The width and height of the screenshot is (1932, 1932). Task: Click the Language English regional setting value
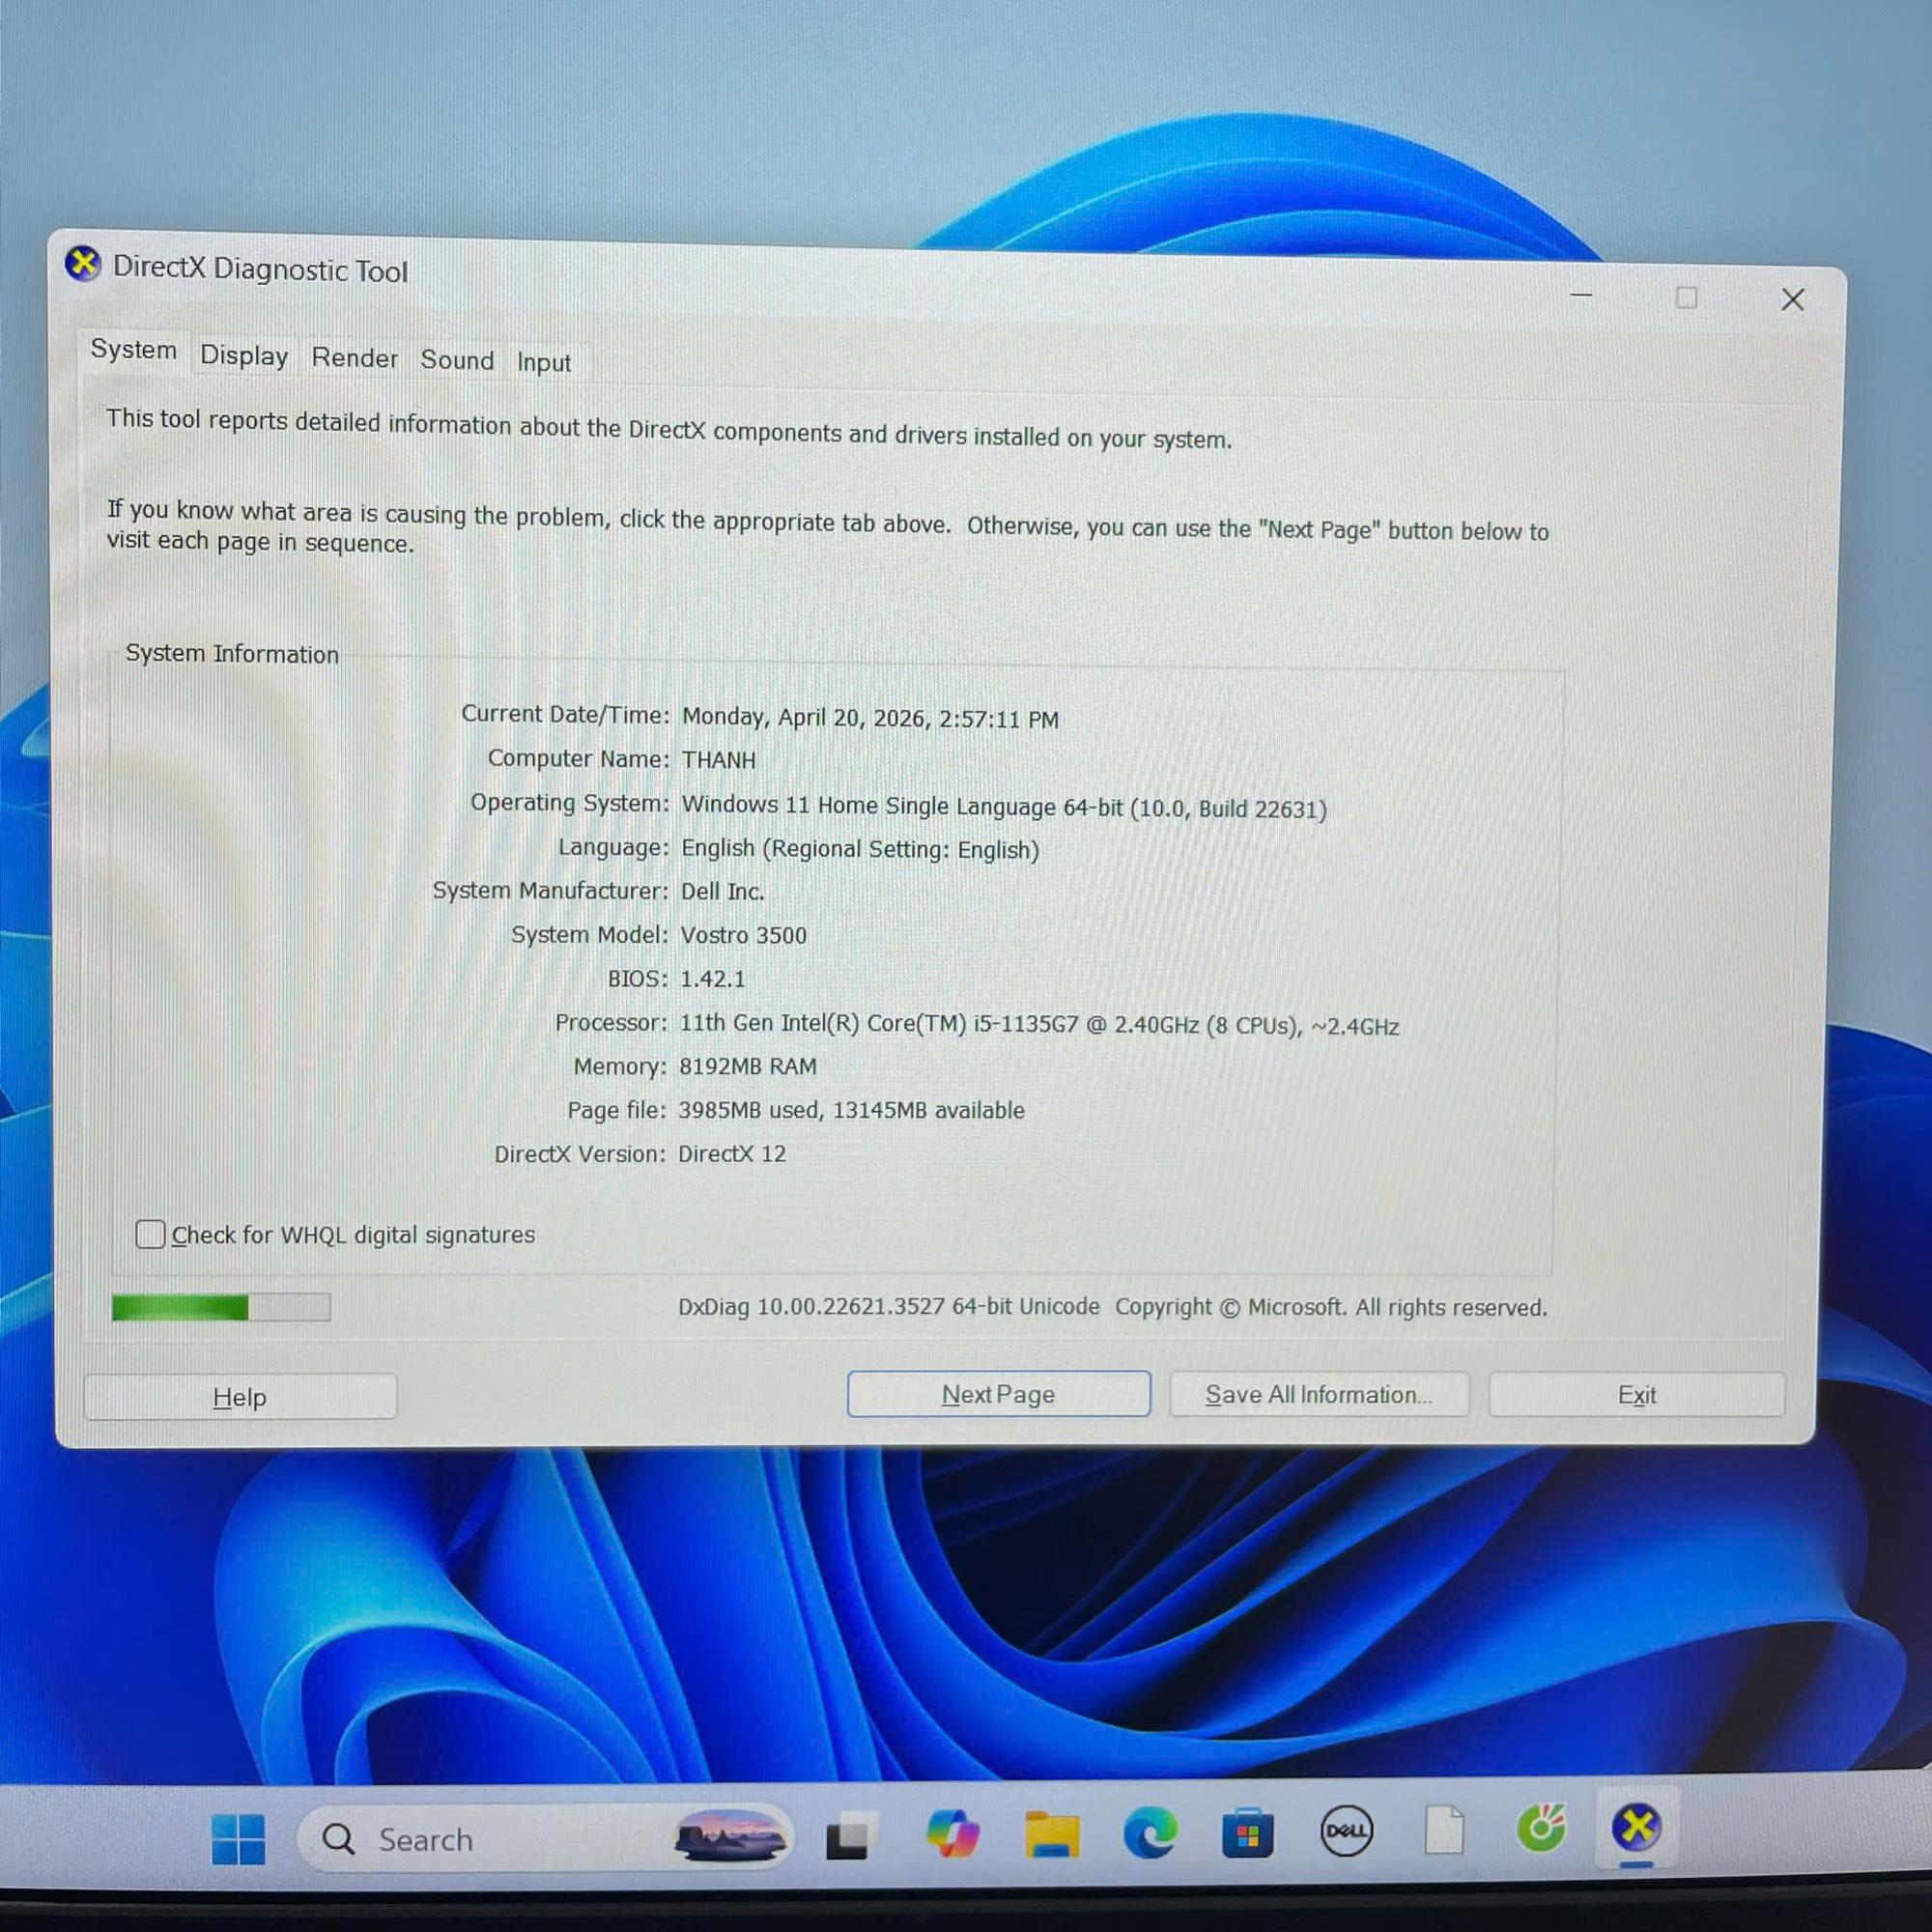(859, 849)
